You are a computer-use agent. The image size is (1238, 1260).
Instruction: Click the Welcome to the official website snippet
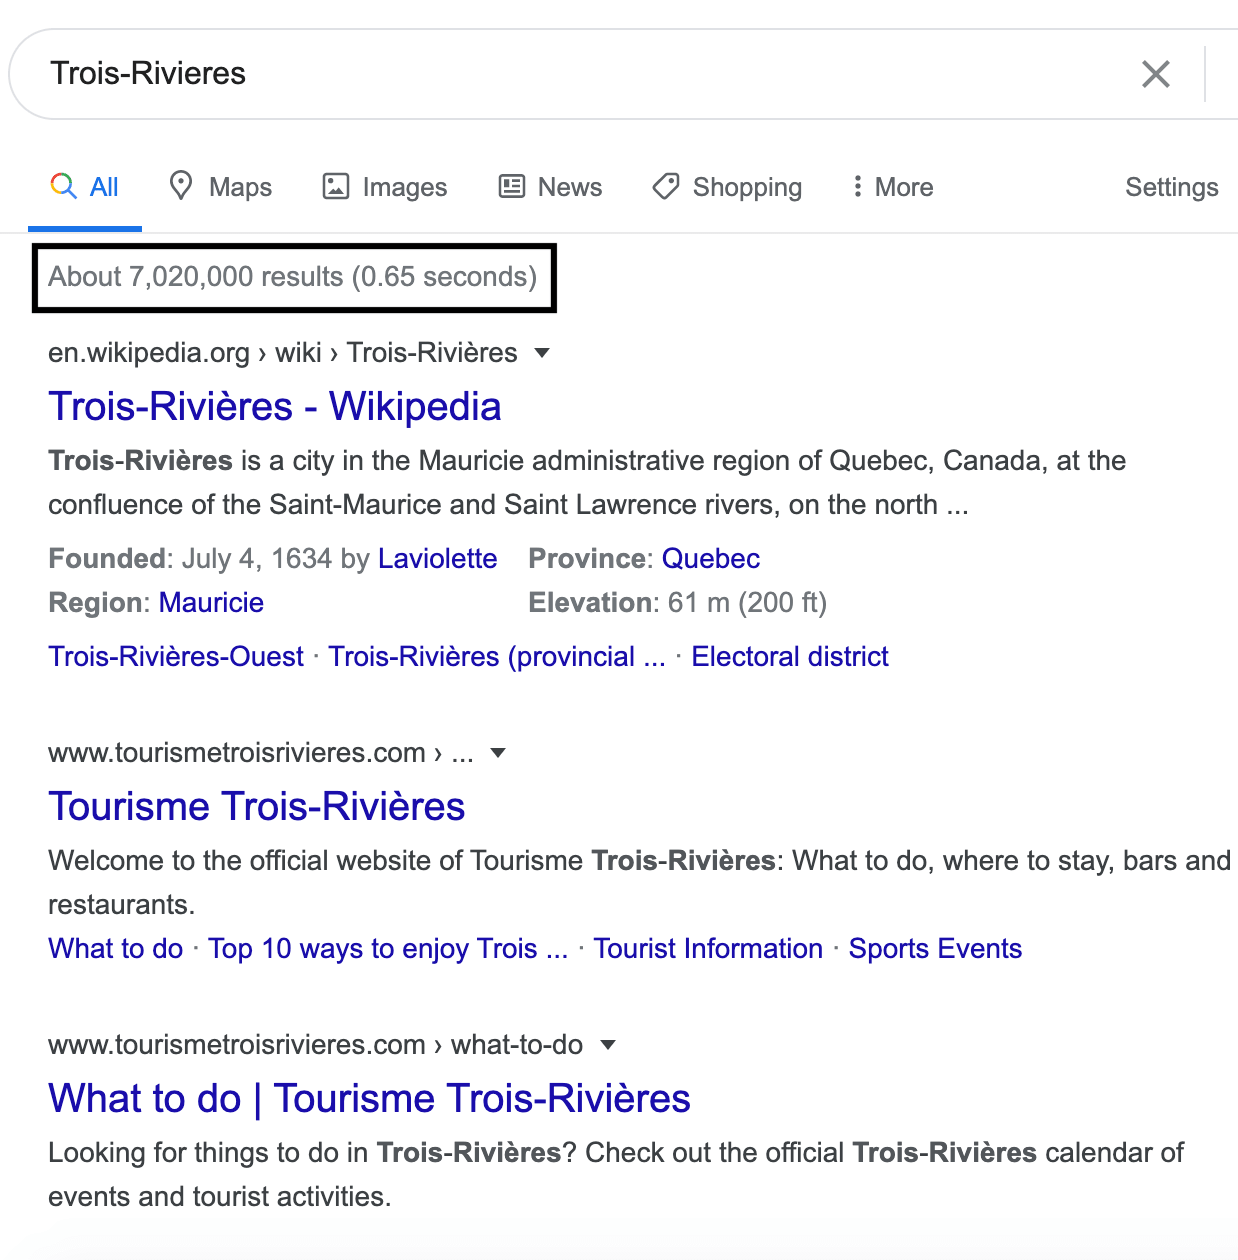coord(640,882)
